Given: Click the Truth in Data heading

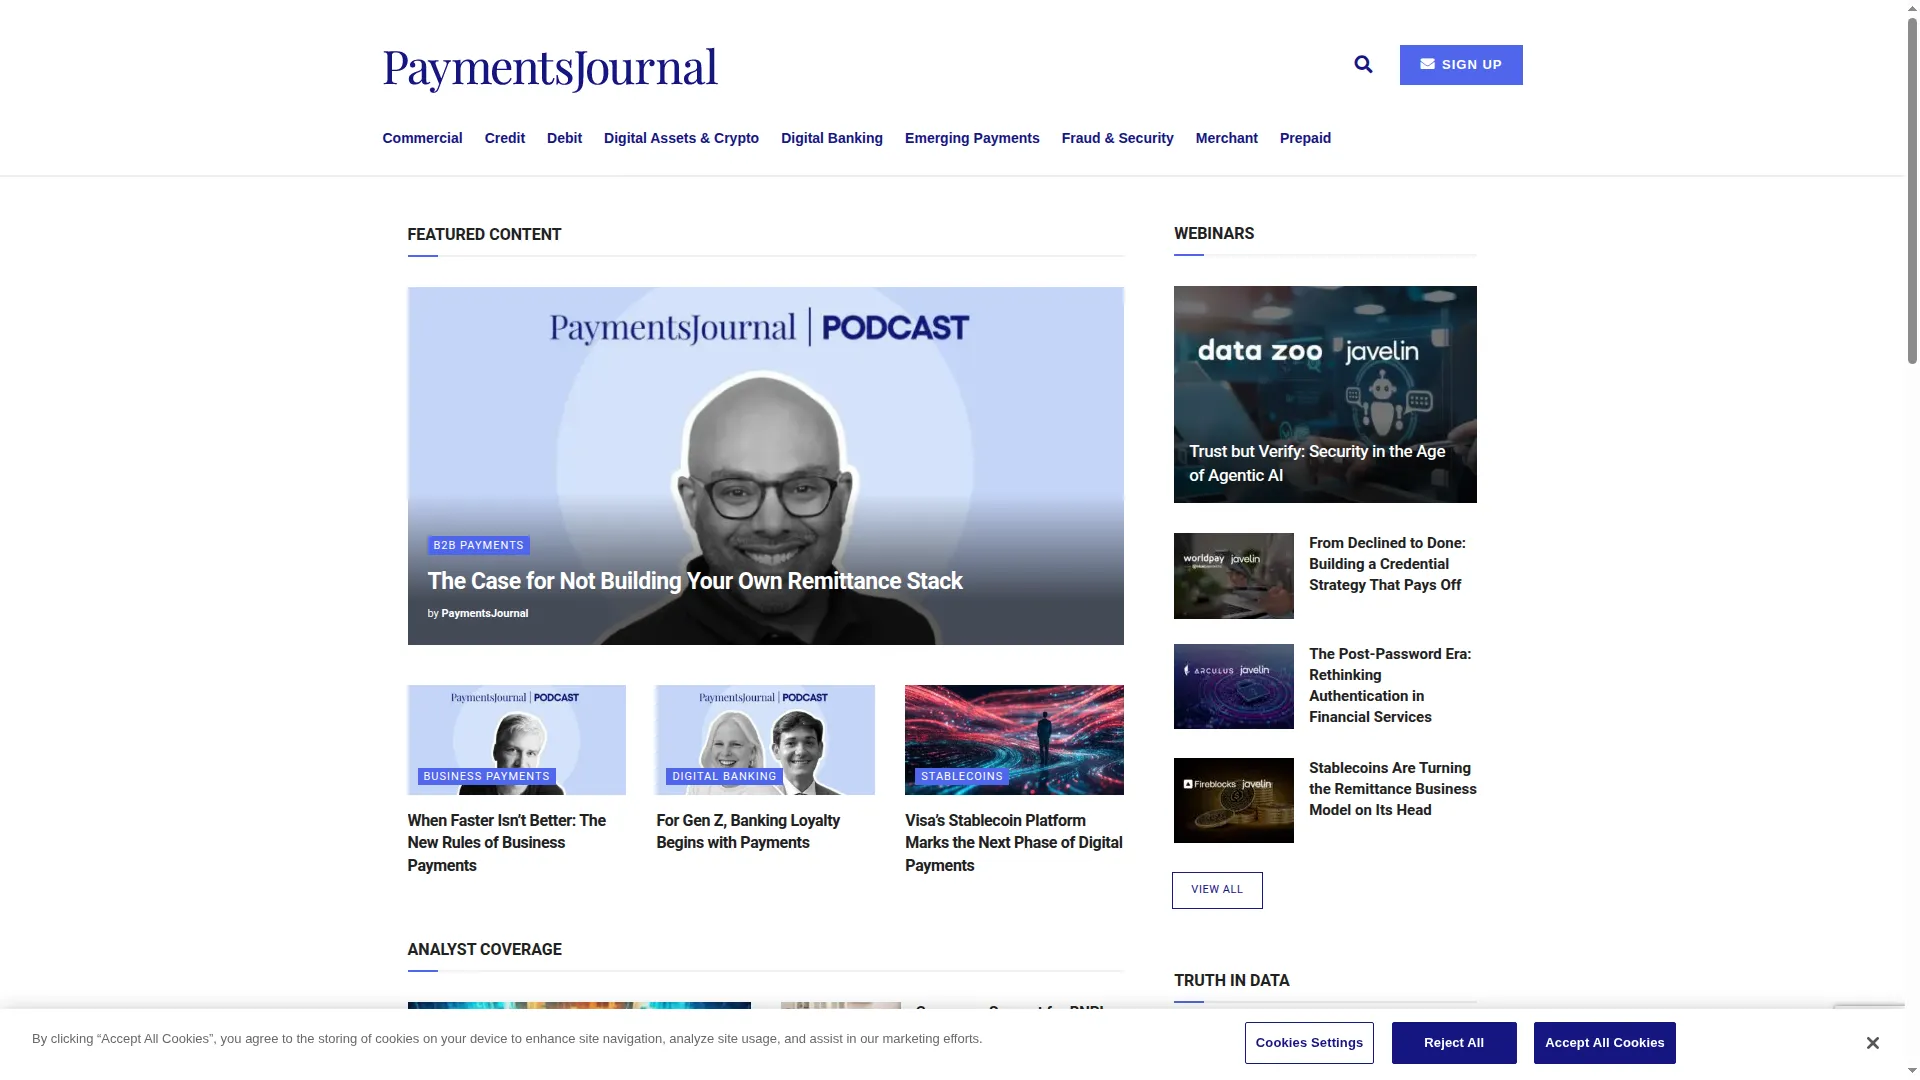Looking at the screenshot, I should [1231, 981].
